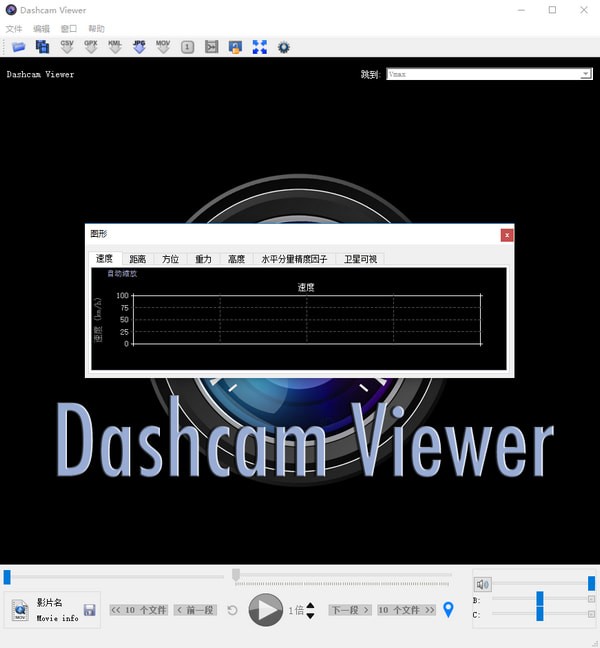
Task: Toggle the checkbox beside the C slider
Action: click(591, 615)
